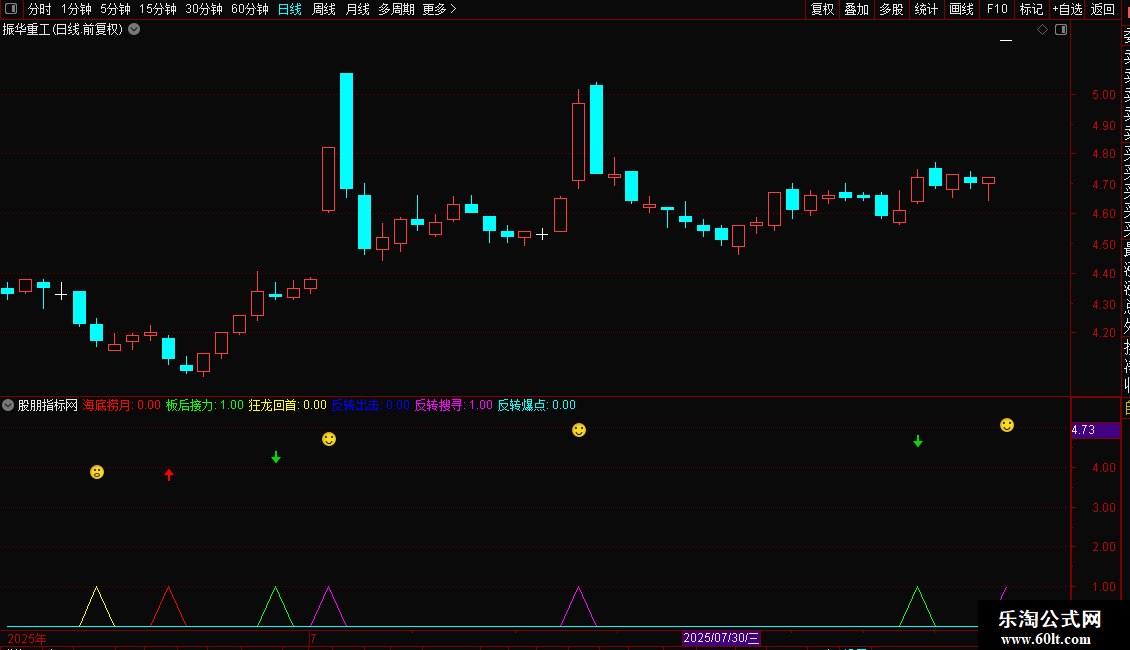Toggle the panel layout icon atop chart

point(1061,30)
